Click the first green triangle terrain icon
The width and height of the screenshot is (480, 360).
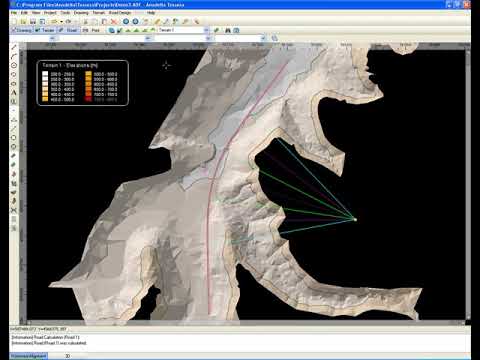pos(128,30)
